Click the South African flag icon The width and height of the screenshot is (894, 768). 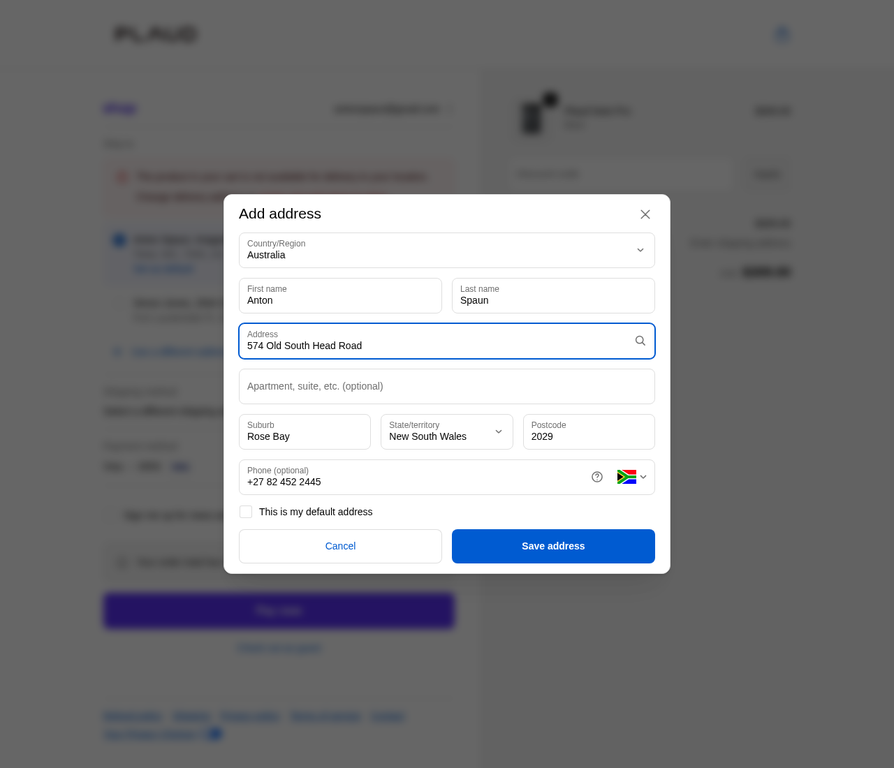click(625, 477)
